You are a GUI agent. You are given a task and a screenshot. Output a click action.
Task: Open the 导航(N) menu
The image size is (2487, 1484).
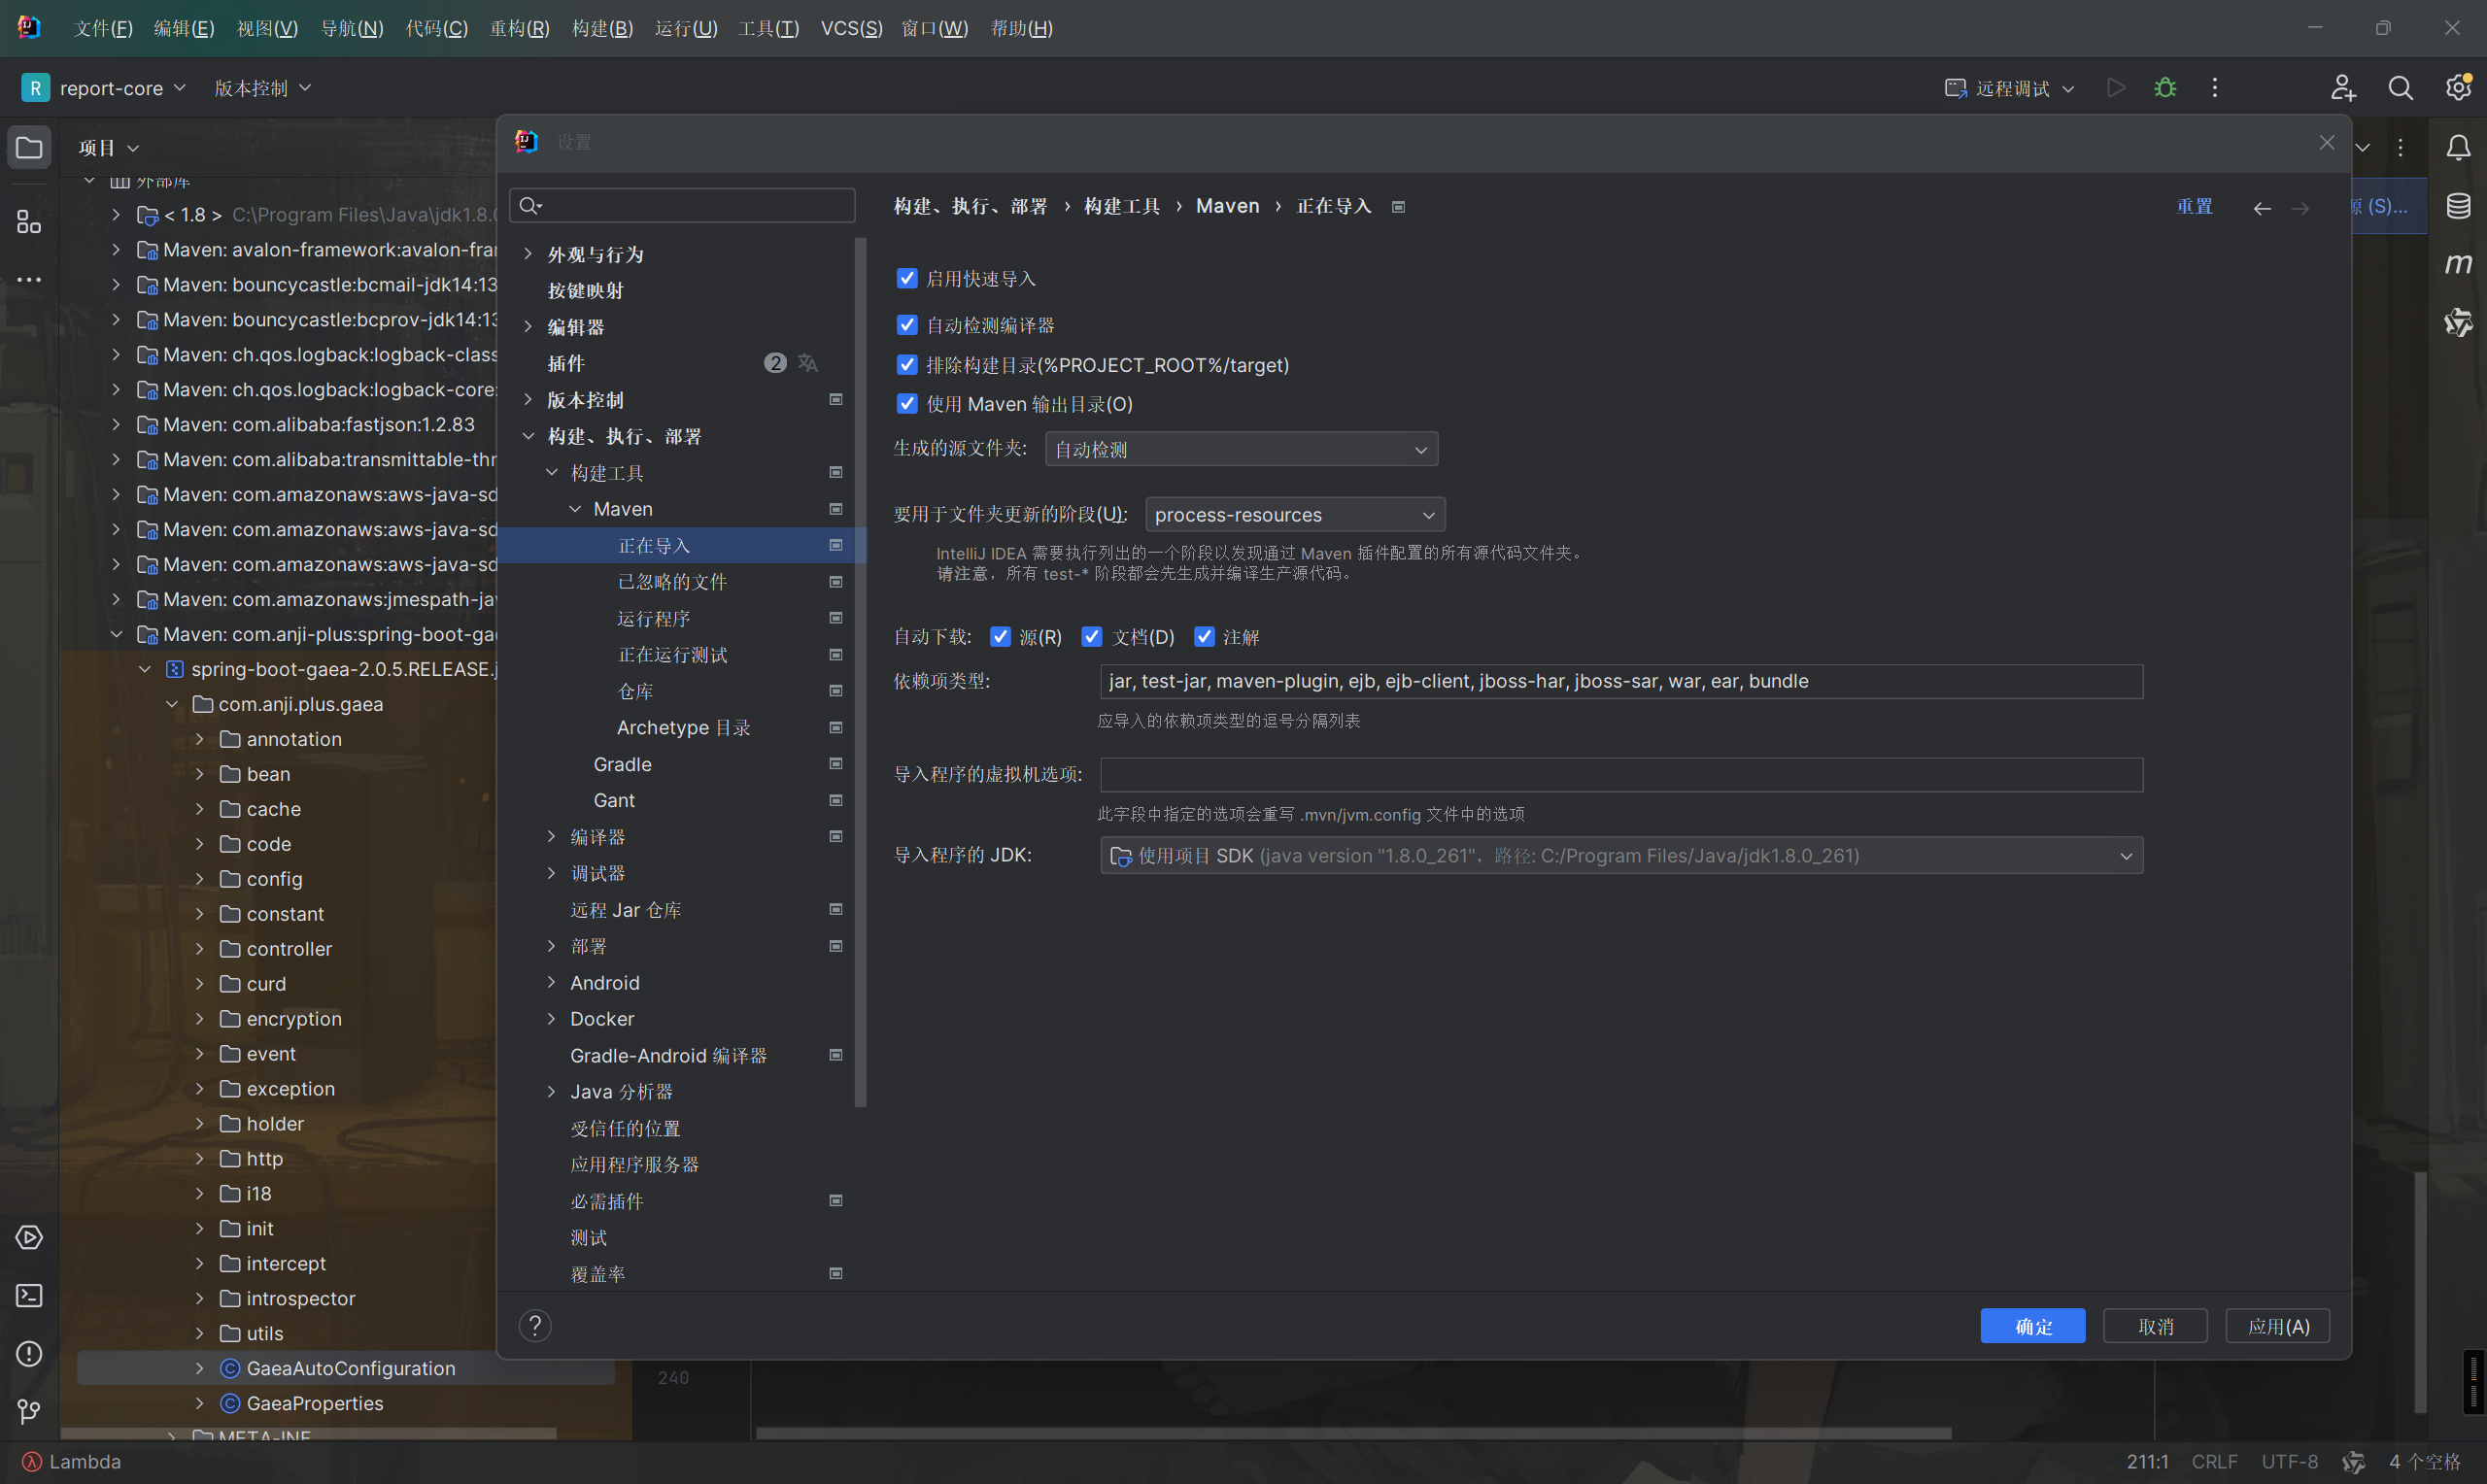point(352,28)
